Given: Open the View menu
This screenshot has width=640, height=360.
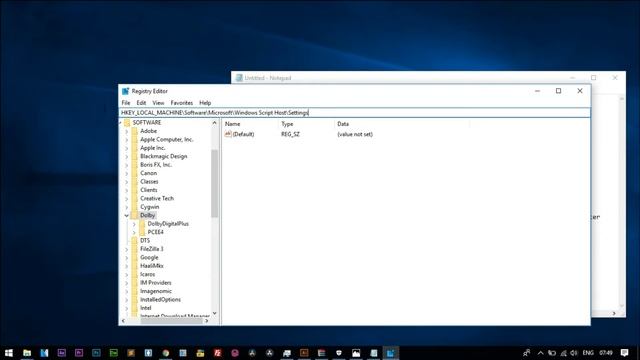Looking at the screenshot, I should click(158, 103).
